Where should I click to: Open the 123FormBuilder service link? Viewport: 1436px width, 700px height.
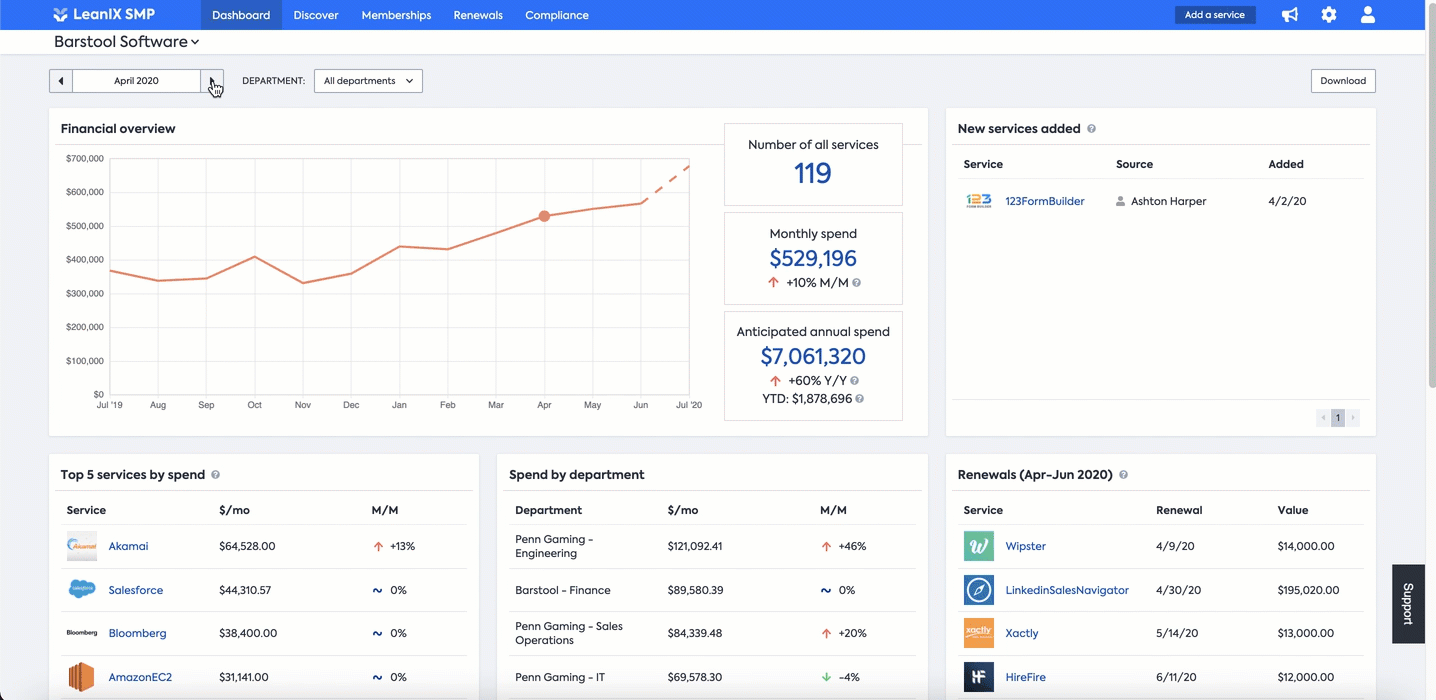coord(1045,201)
